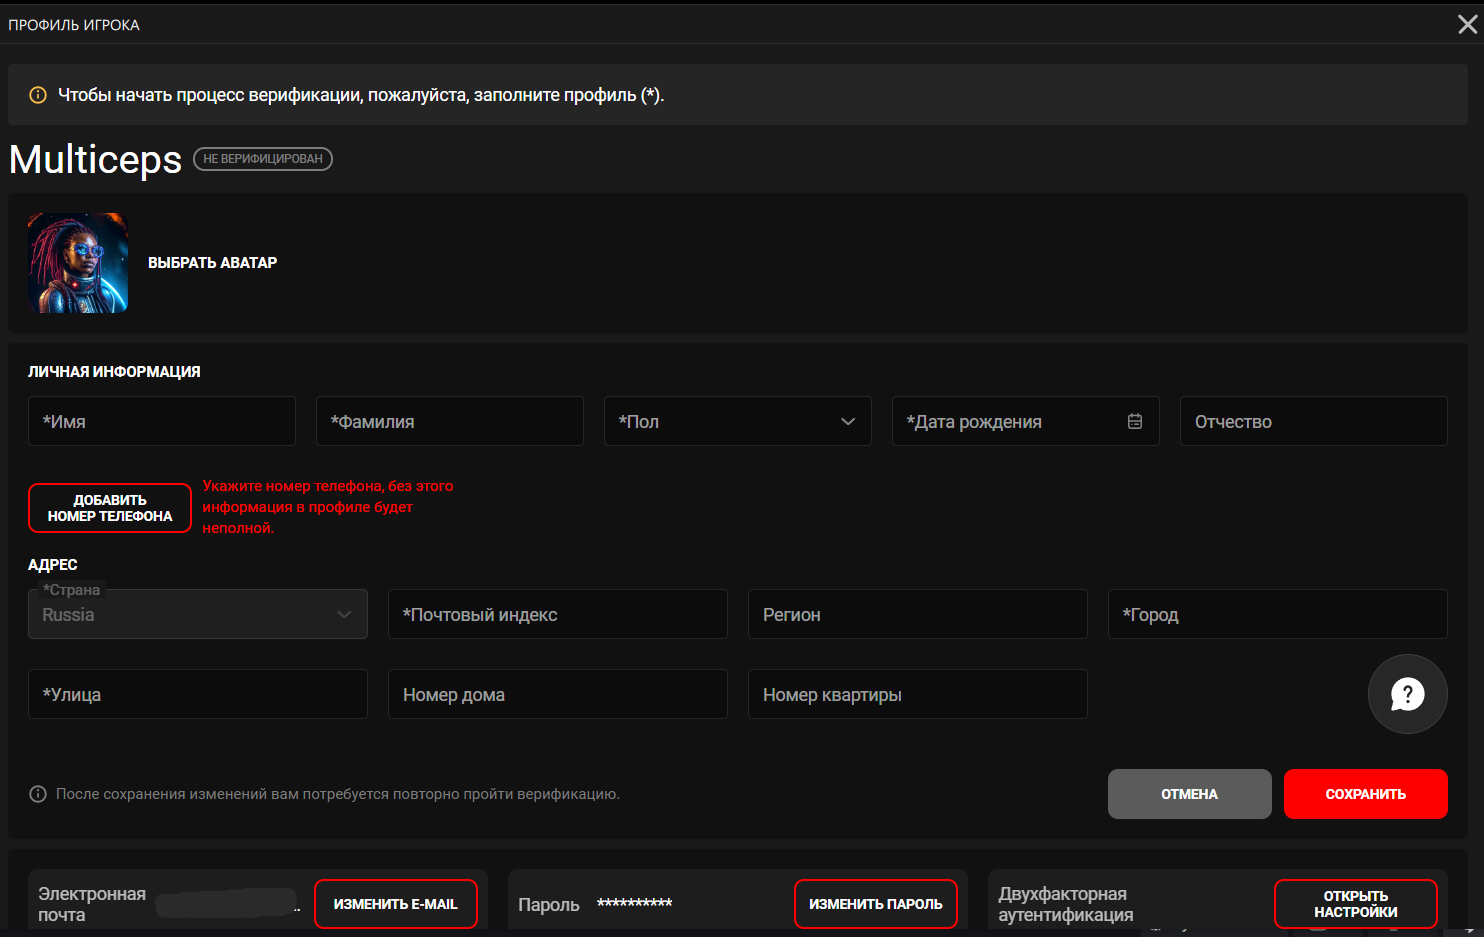Close the player profile dialog

pyautogui.click(x=1466, y=25)
